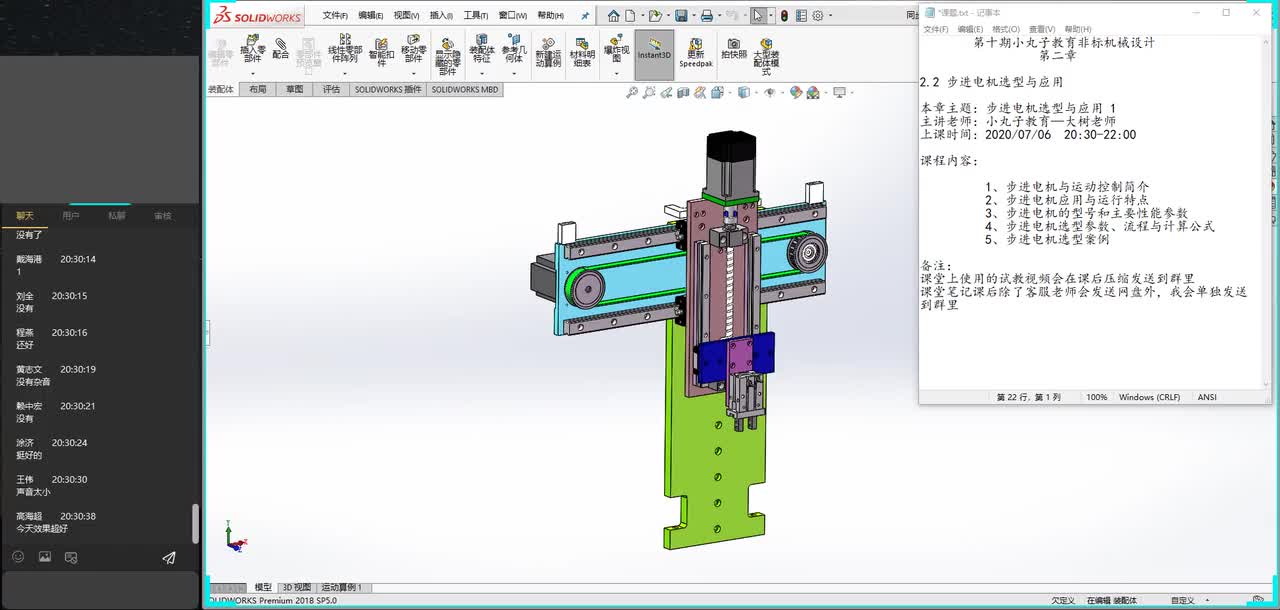Viewport: 1280px width, 610px height.
Task: Click the emoji icon in chat panel
Action: [x=18, y=557]
